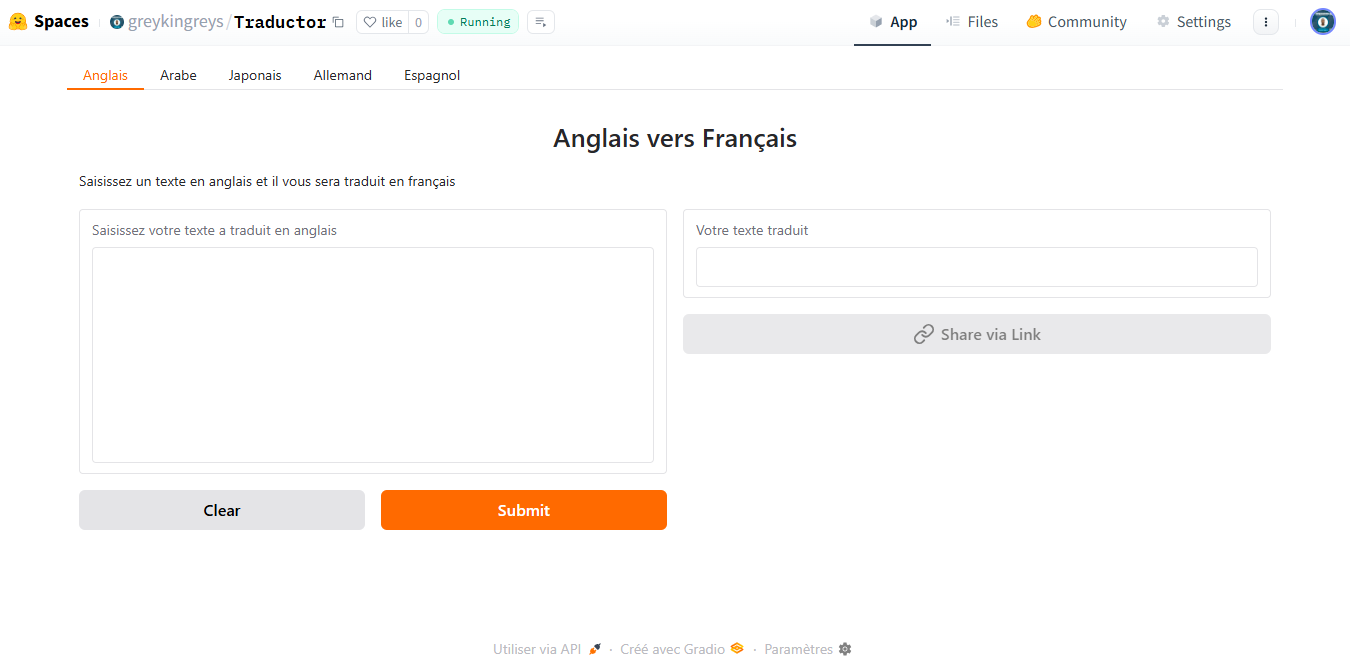Clear the English input text
The width and height of the screenshot is (1350, 660).
click(x=221, y=510)
